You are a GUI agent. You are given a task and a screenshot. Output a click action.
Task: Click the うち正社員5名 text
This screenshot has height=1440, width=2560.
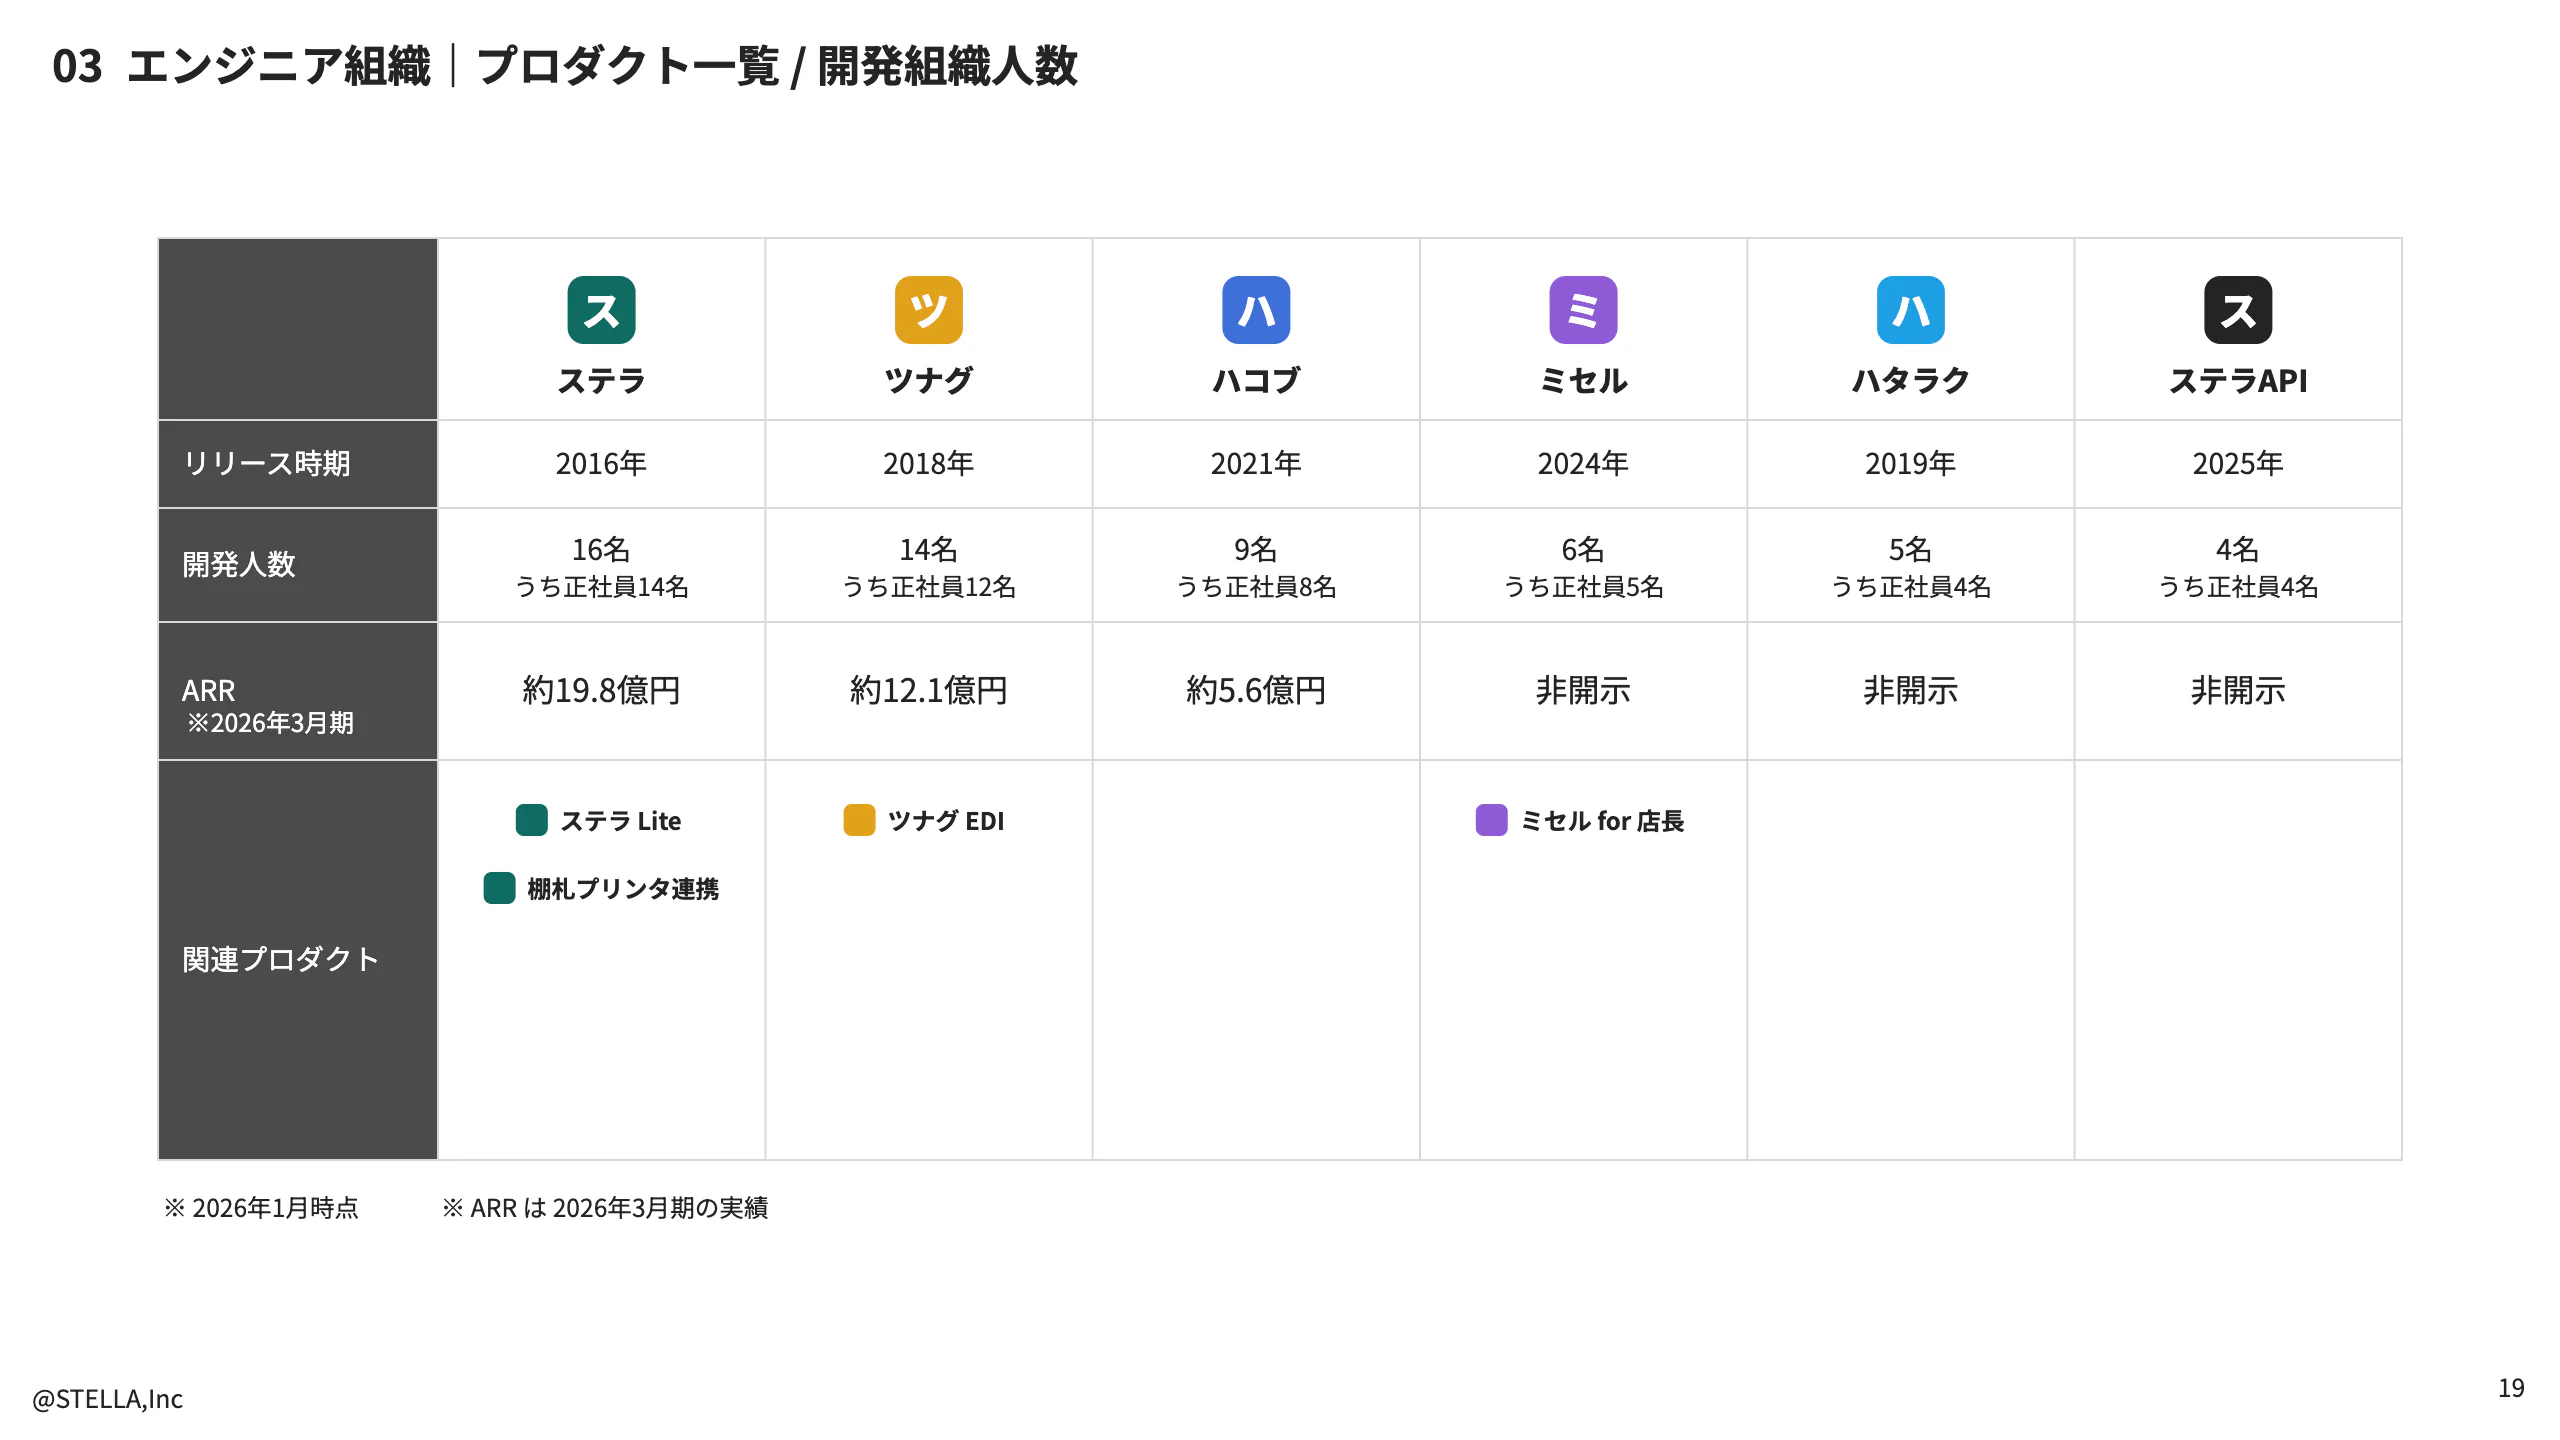click(1583, 587)
